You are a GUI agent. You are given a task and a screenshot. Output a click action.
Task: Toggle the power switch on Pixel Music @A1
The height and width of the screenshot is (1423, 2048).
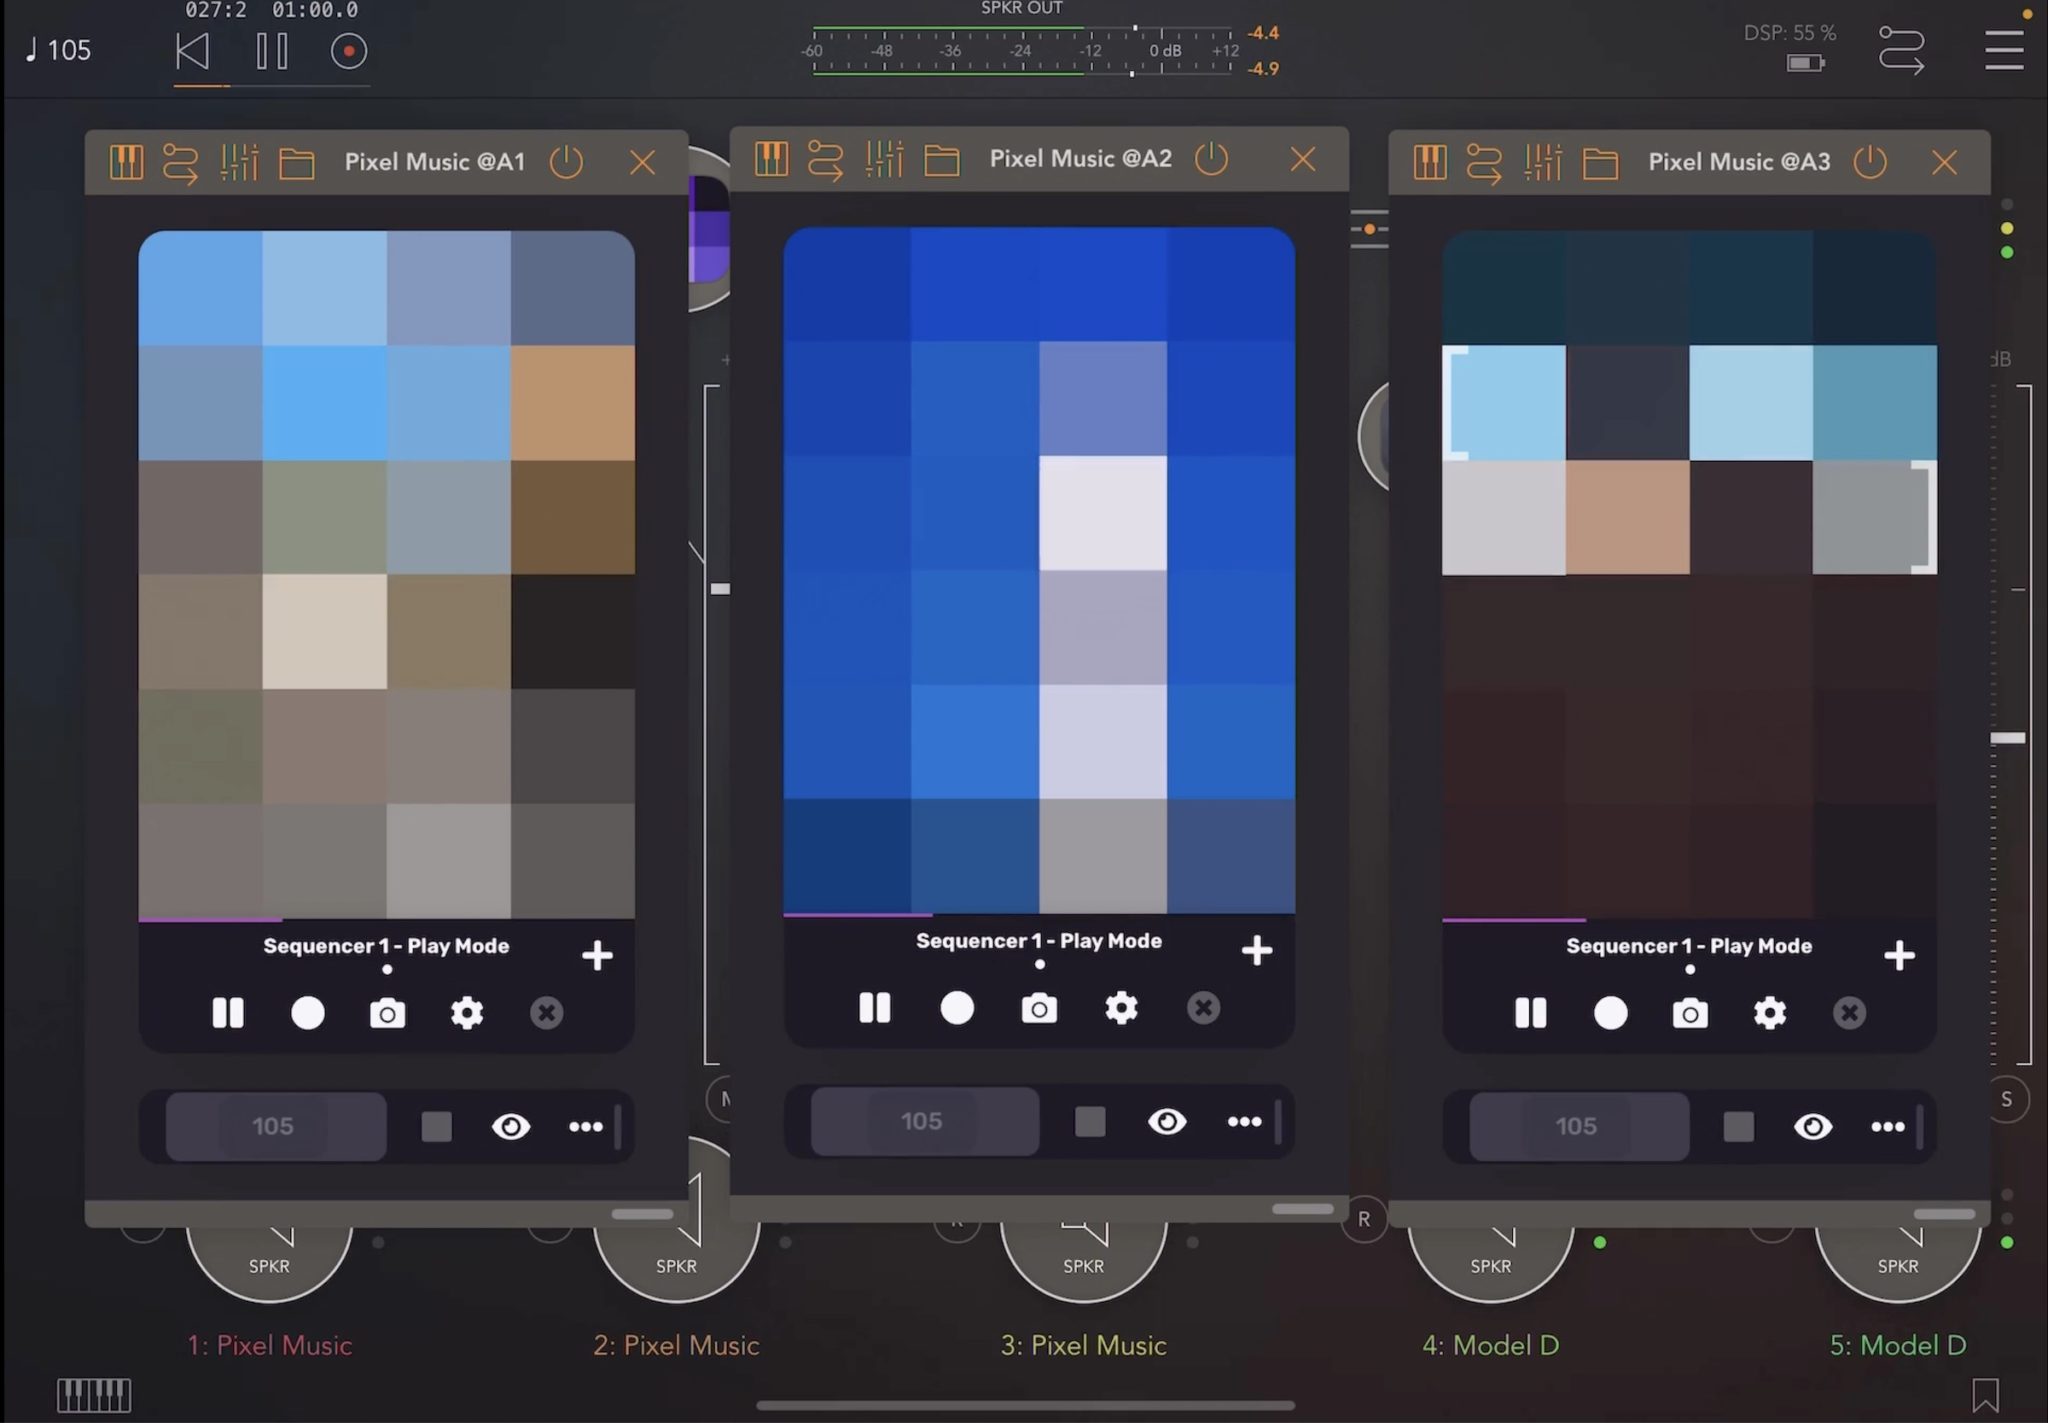pos(566,161)
